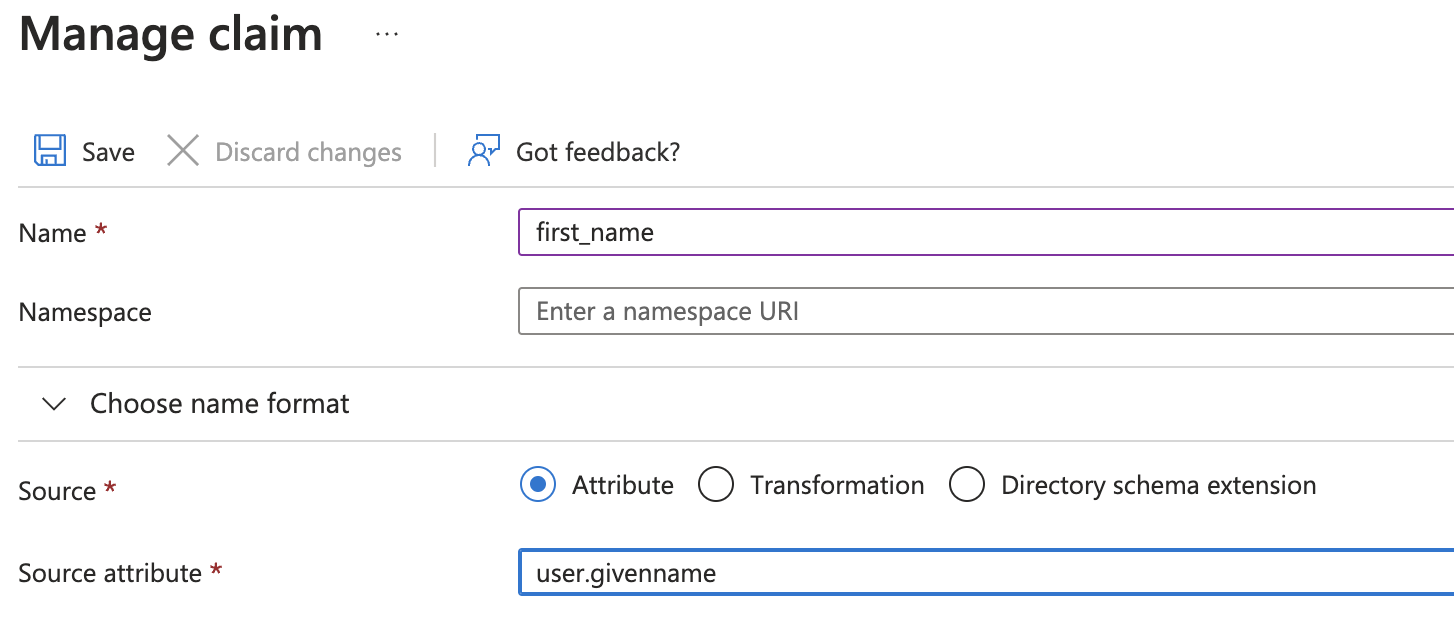Select the Transformation source radio button
The height and width of the screenshot is (624, 1454).
716,485
